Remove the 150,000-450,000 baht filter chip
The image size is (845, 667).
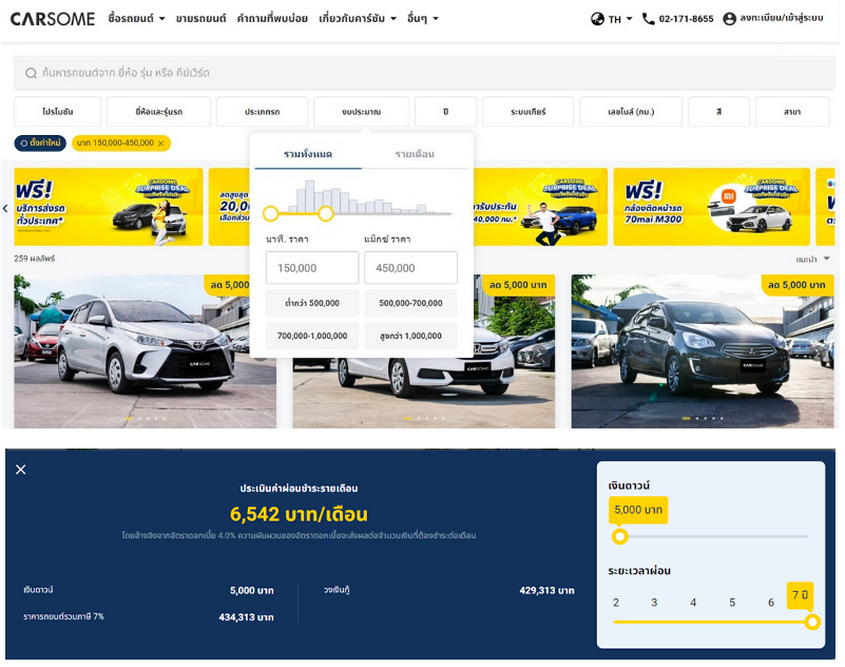pyautogui.click(x=161, y=143)
